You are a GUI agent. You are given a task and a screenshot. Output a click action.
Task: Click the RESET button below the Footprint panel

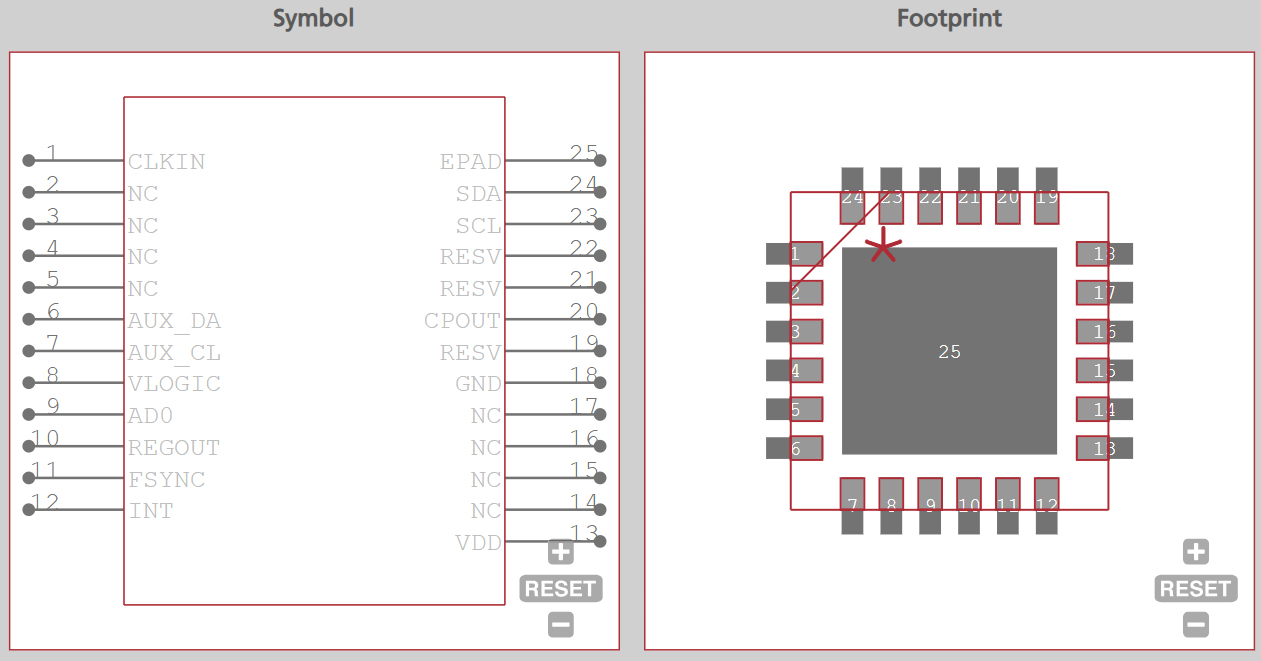[x=1196, y=588]
